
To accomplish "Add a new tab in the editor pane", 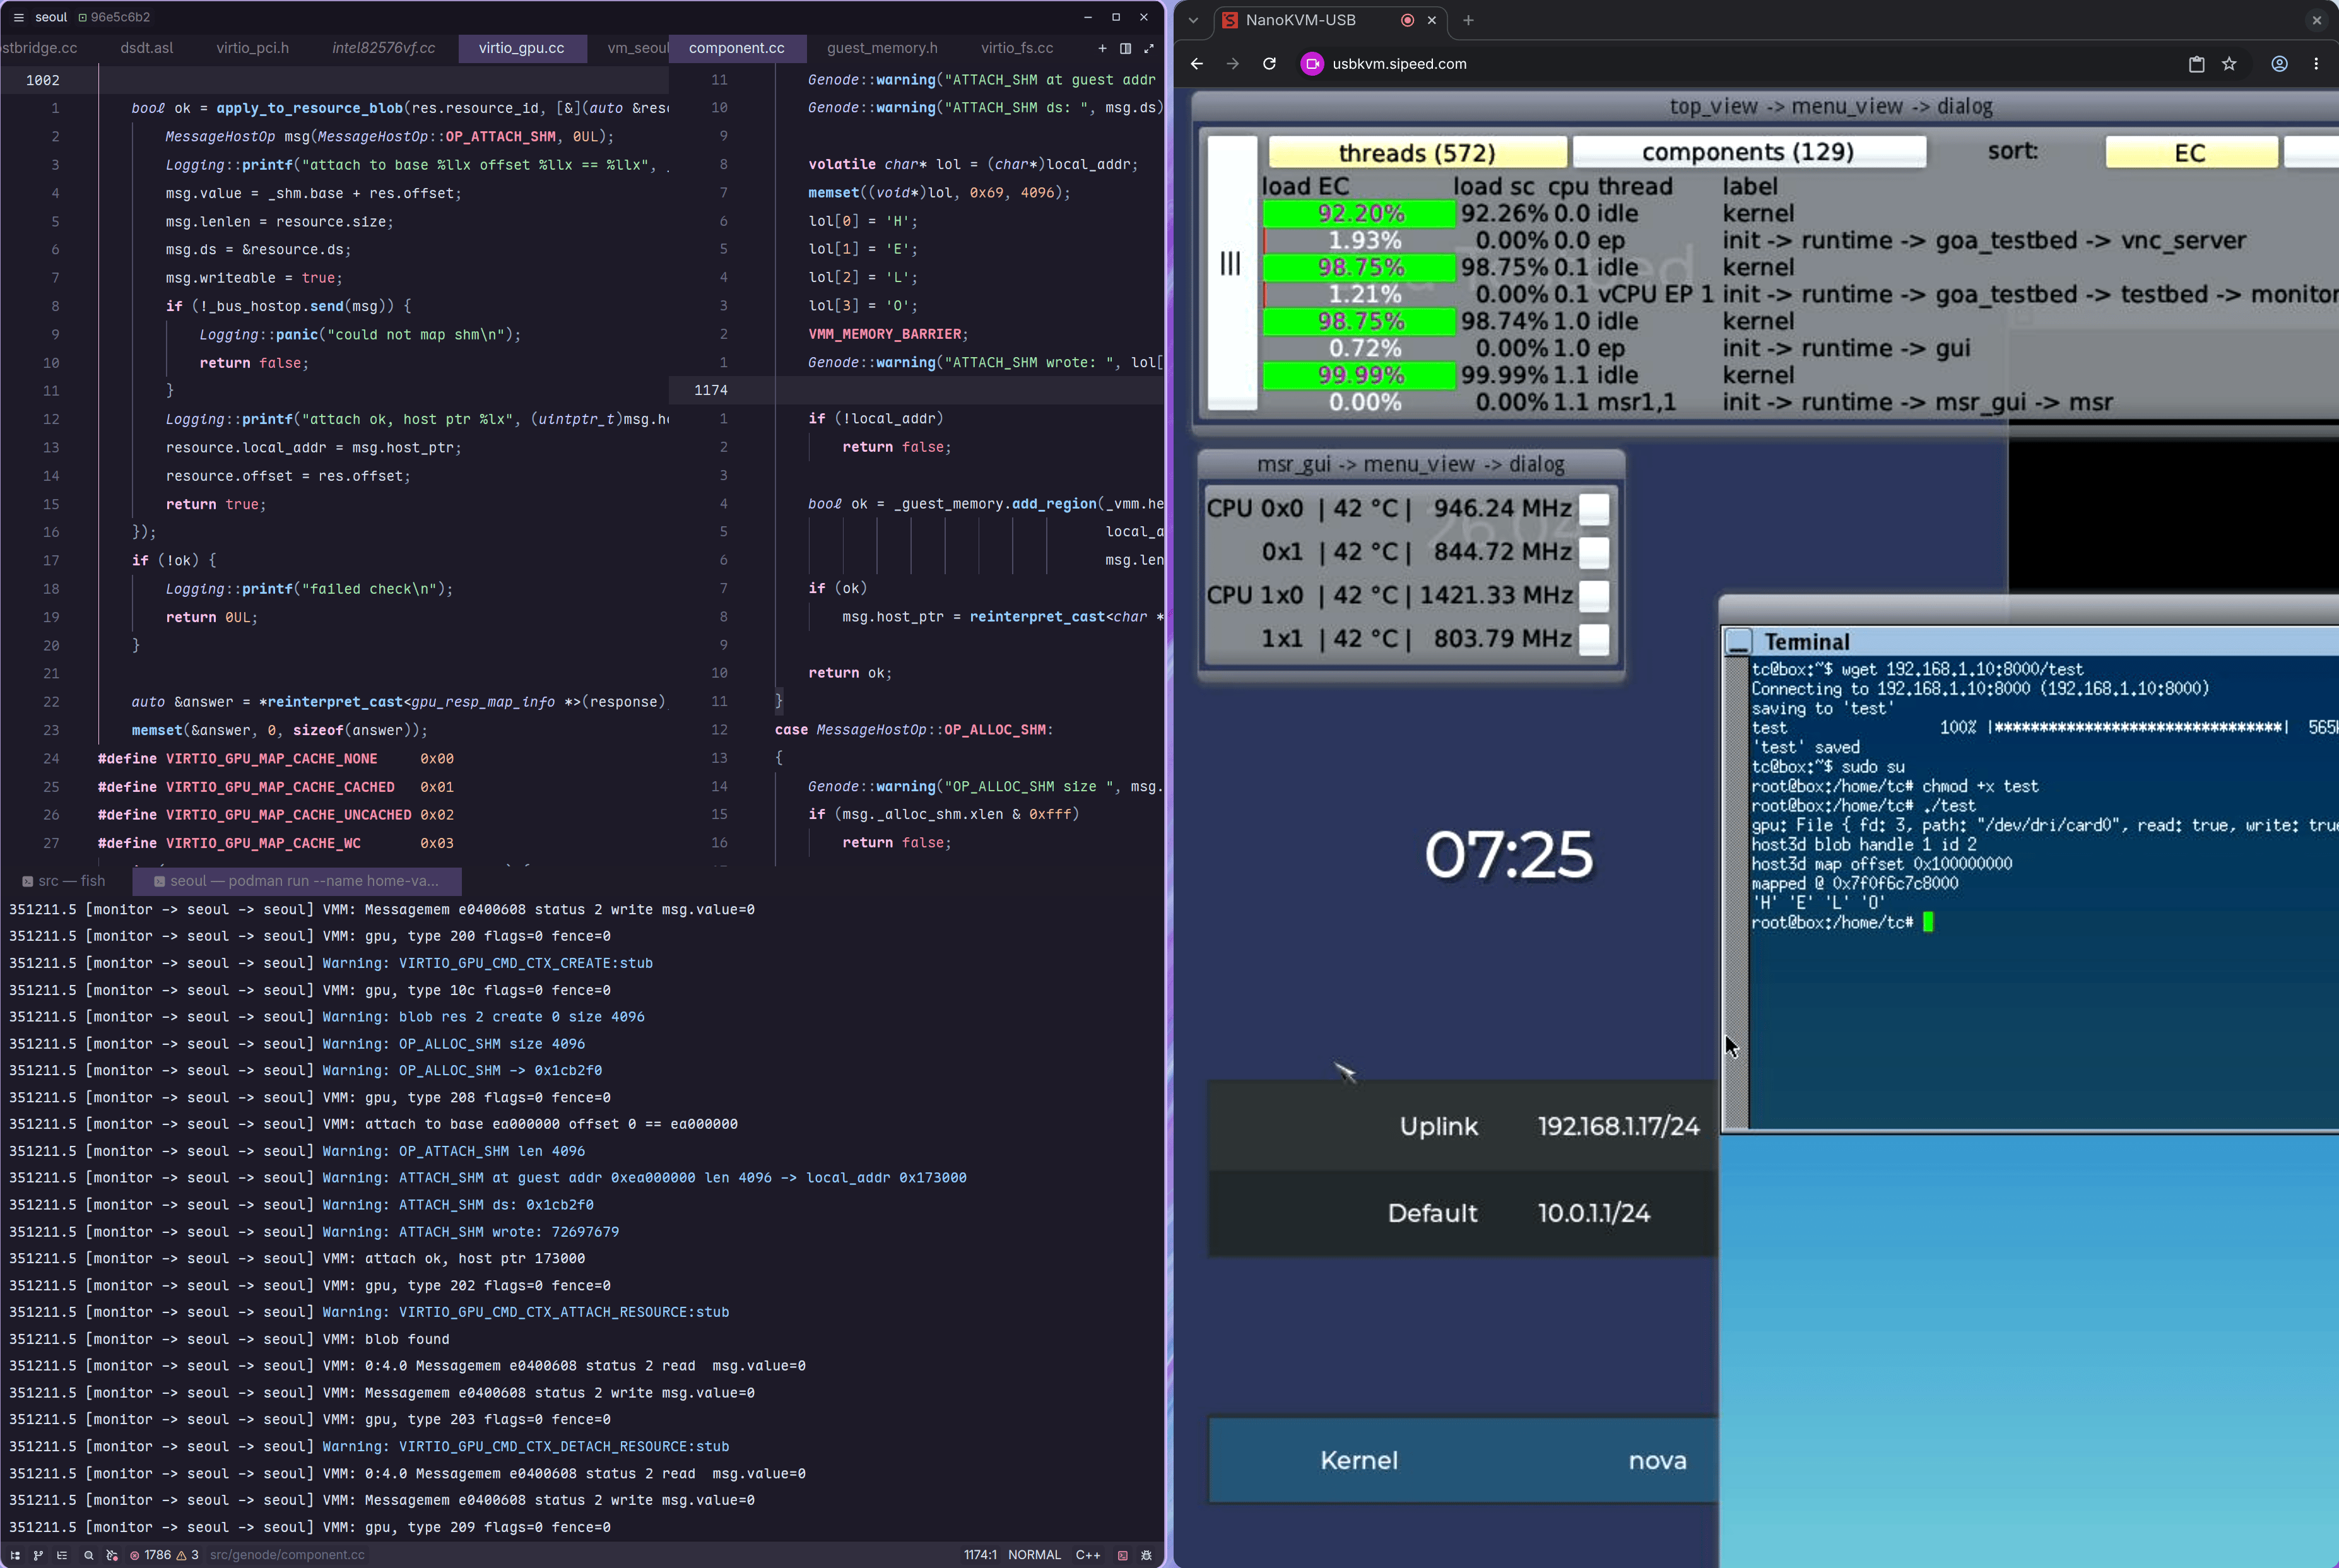I will pyautogui.click(x=1102, y=48).
